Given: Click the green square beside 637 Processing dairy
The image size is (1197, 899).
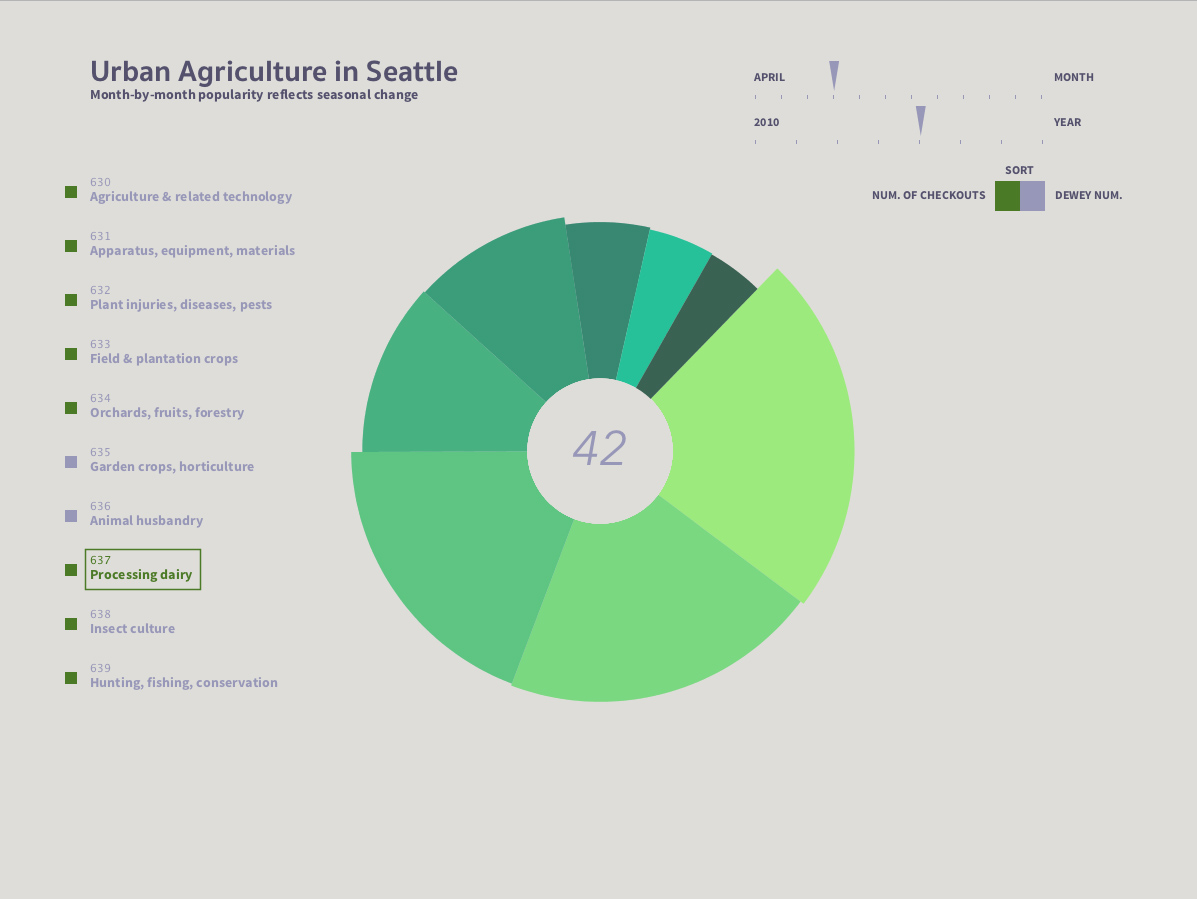Looking at the screenshot, I should coord(71,570).
